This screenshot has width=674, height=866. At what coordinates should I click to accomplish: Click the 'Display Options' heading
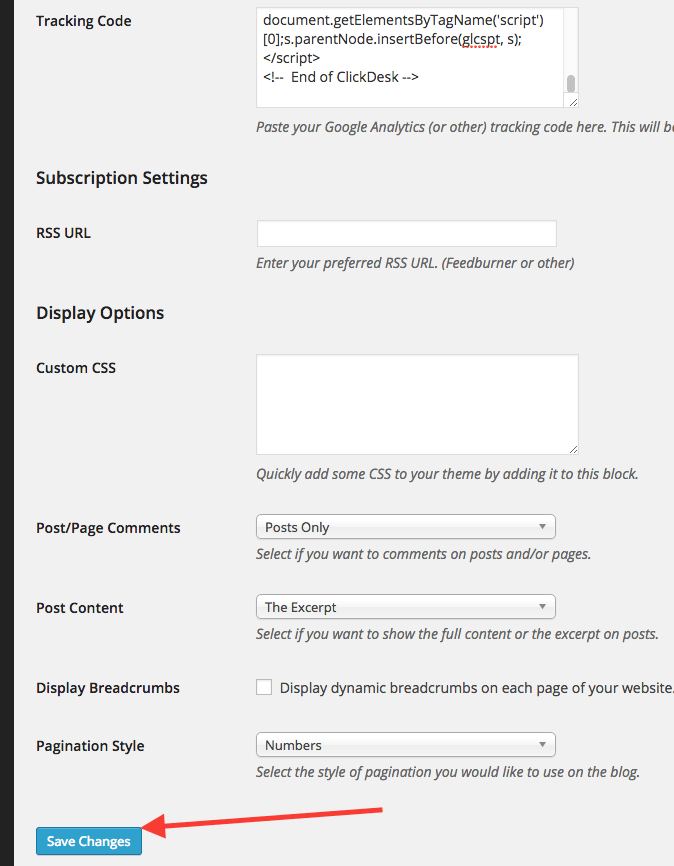(x=100, y=313)
